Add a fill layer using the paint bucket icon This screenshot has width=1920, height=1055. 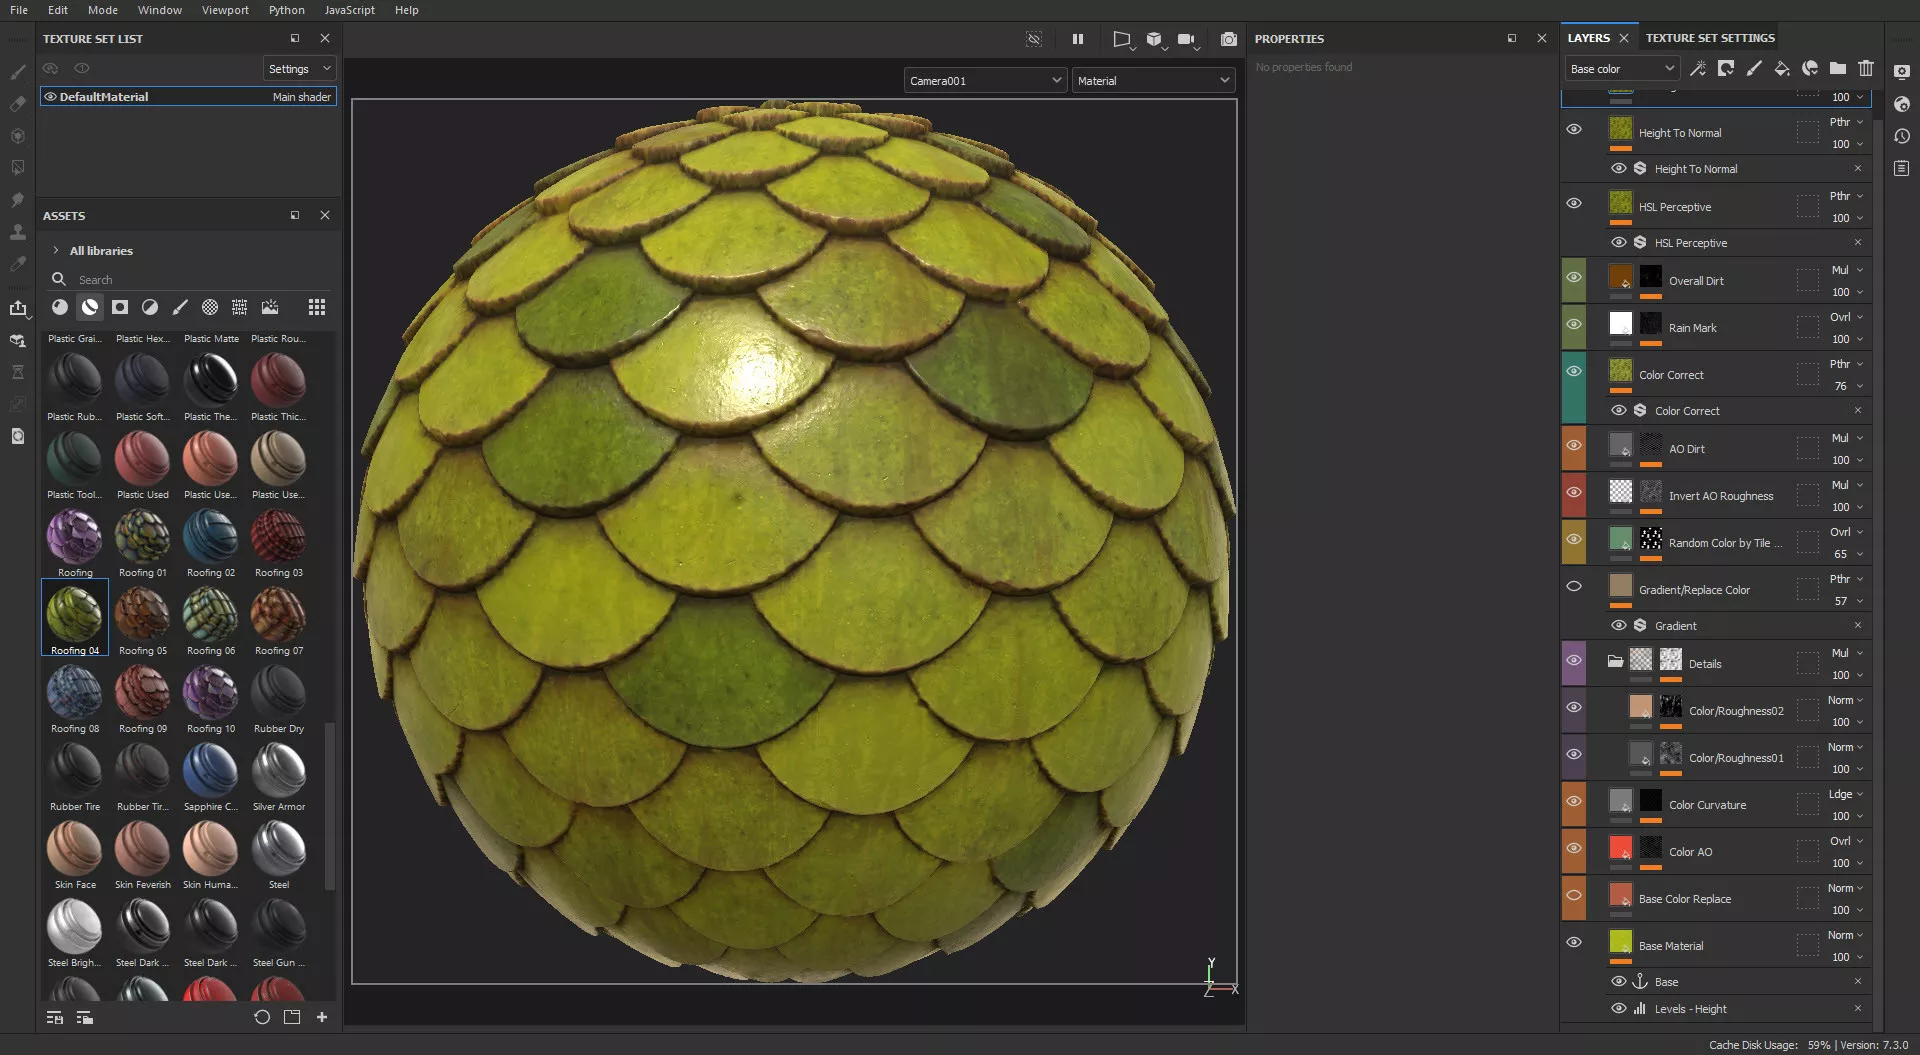(x=1781, y=68)
